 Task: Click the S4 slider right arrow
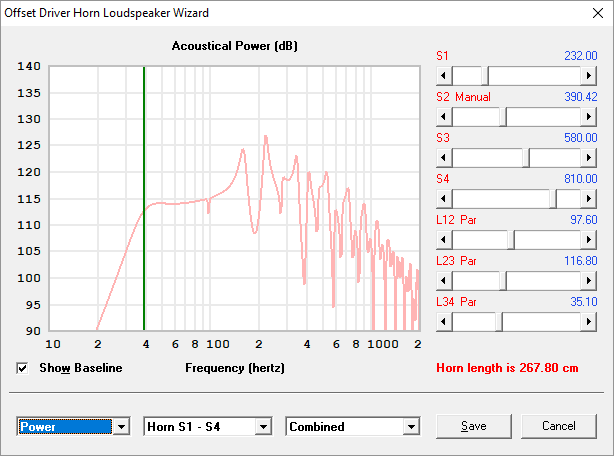coord(589,199)
